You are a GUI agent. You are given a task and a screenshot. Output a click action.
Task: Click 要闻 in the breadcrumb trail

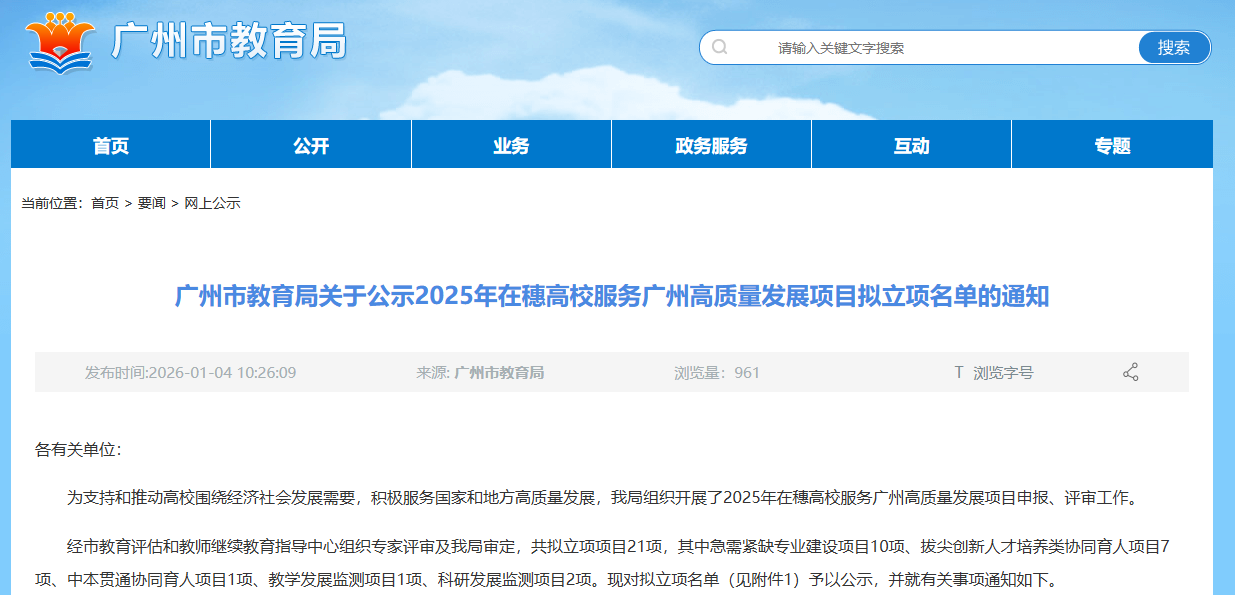pos(152,203)
